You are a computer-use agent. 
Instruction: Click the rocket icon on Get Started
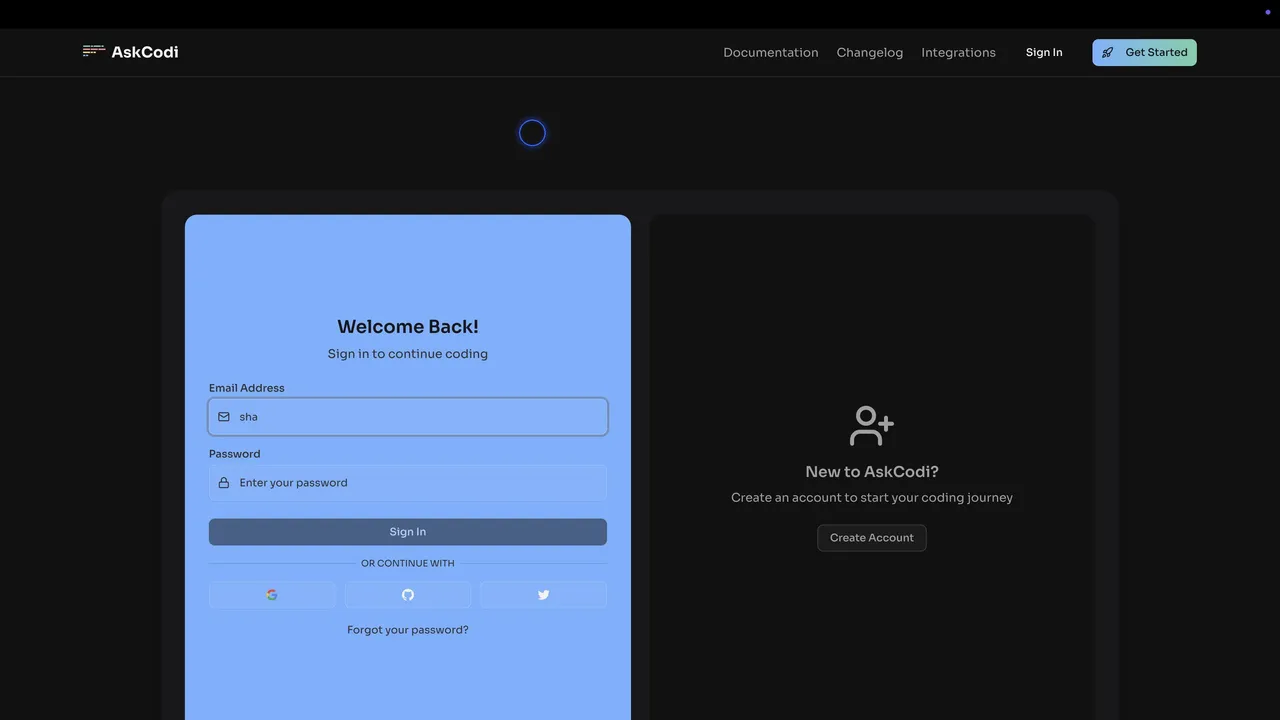coord(1108,53)
